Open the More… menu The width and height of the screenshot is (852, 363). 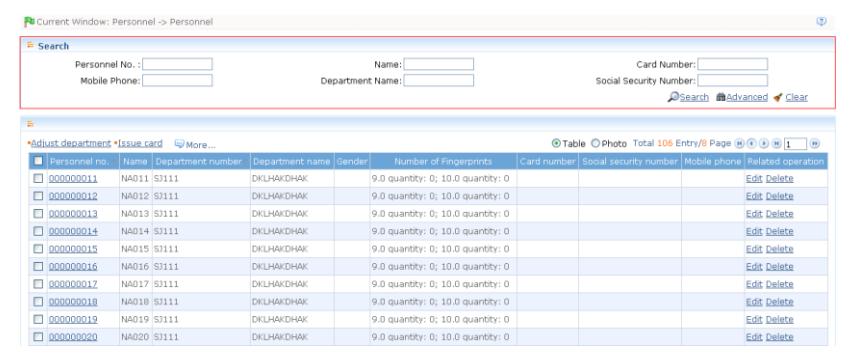click(x=201, y=145)
